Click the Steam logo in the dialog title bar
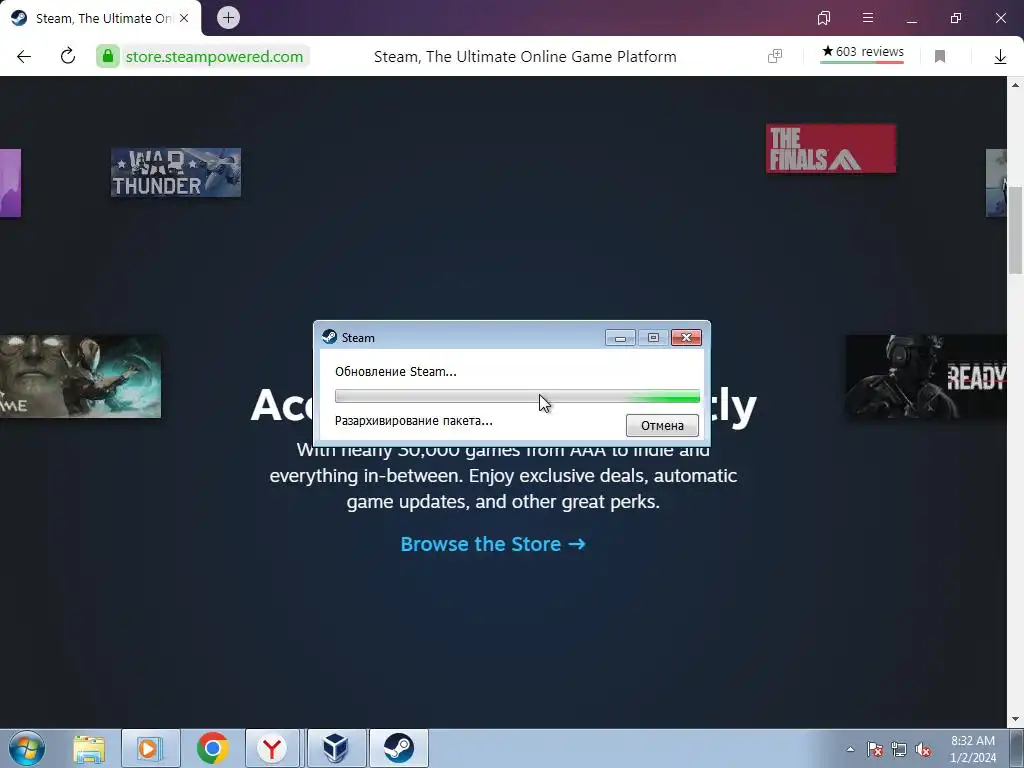 click(330, 337)
